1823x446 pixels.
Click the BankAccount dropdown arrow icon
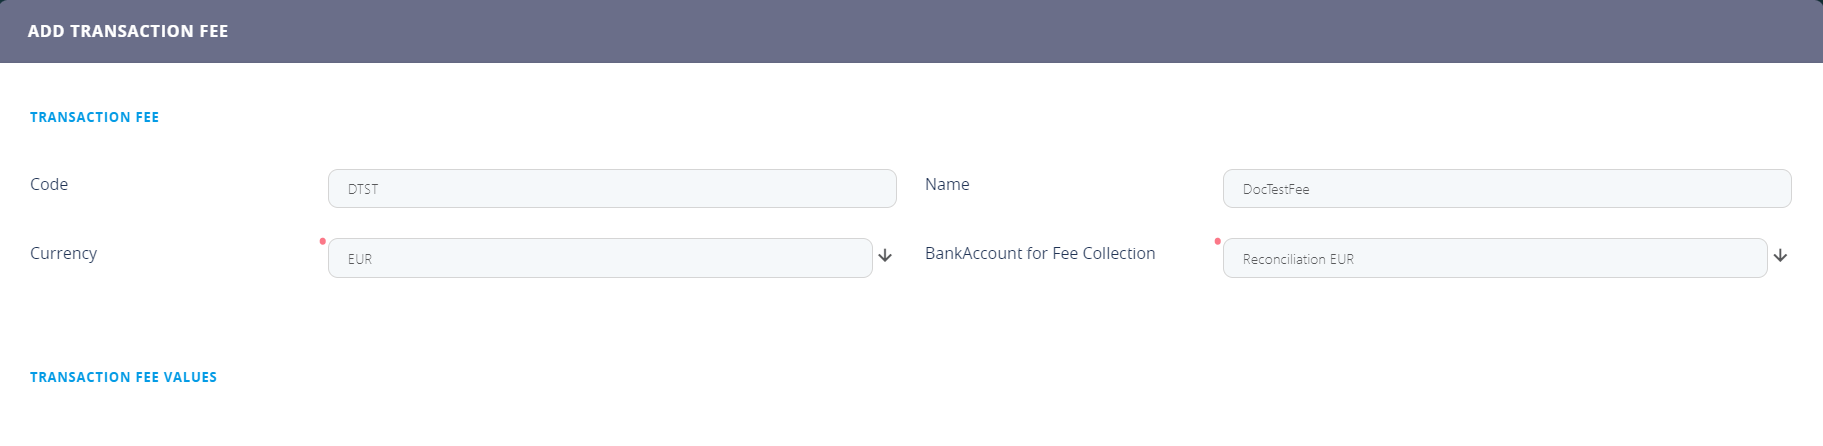[x=1780, y=256]
